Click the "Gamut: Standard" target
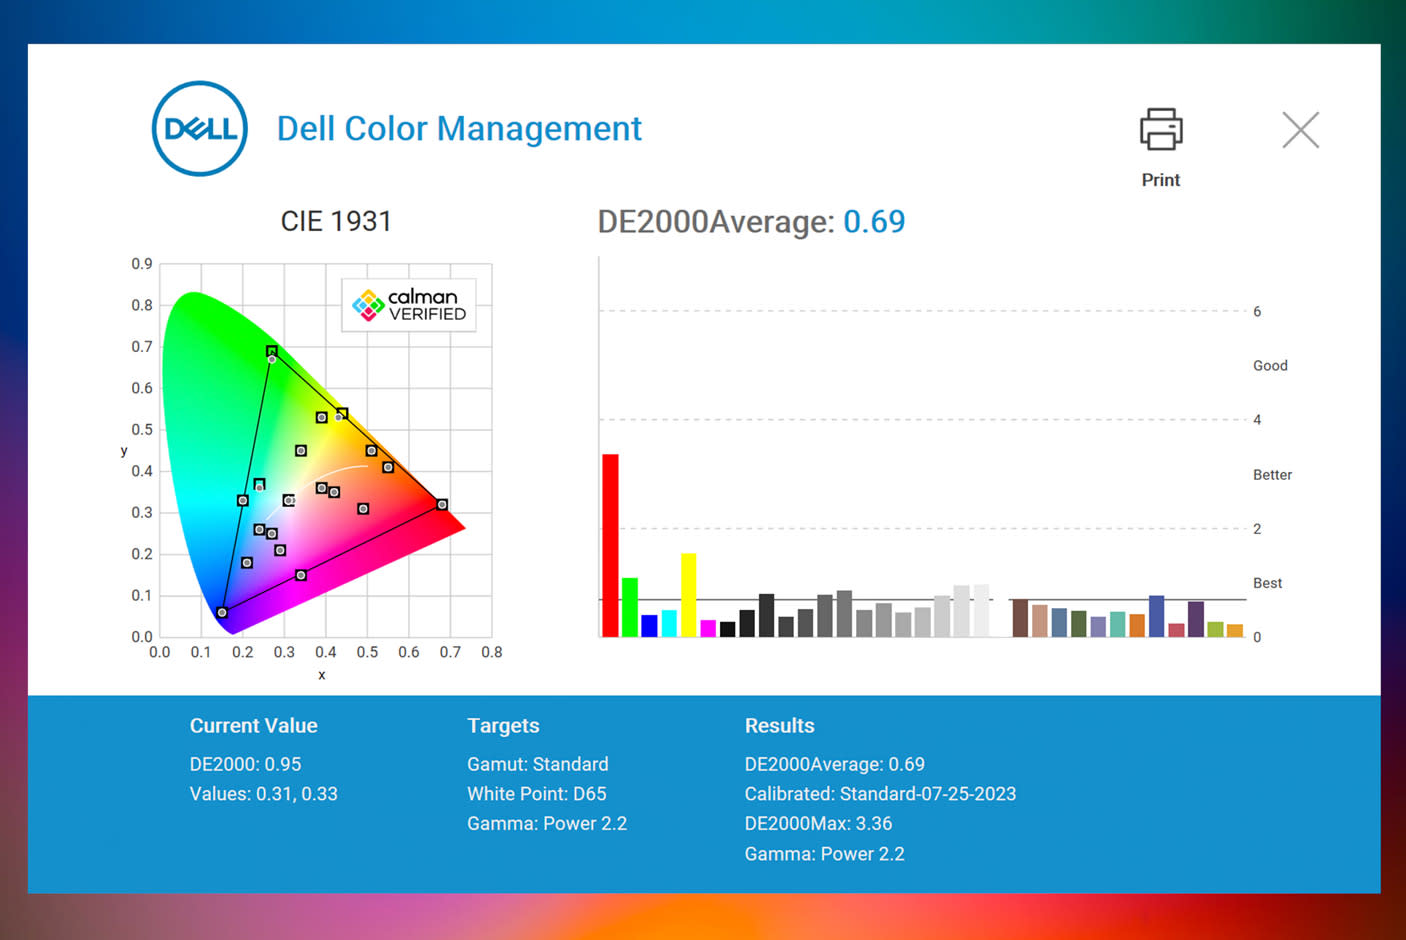Image resolution: width=1406 pixels, height=940 pixels. pyautogui.click(x=537, y=764)
